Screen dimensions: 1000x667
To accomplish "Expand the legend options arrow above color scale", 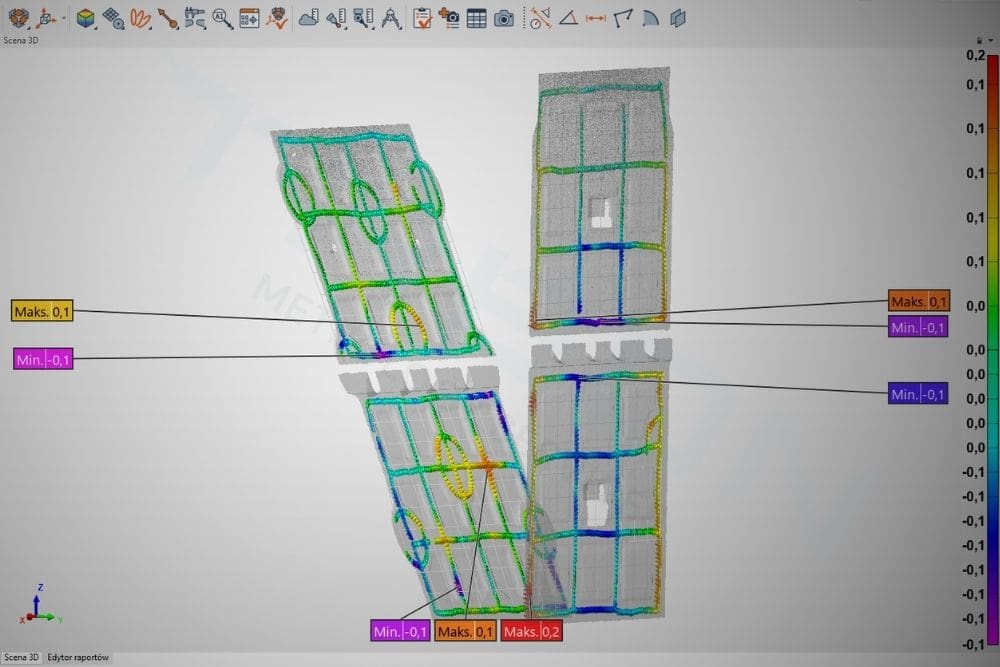I will [990, 40].
